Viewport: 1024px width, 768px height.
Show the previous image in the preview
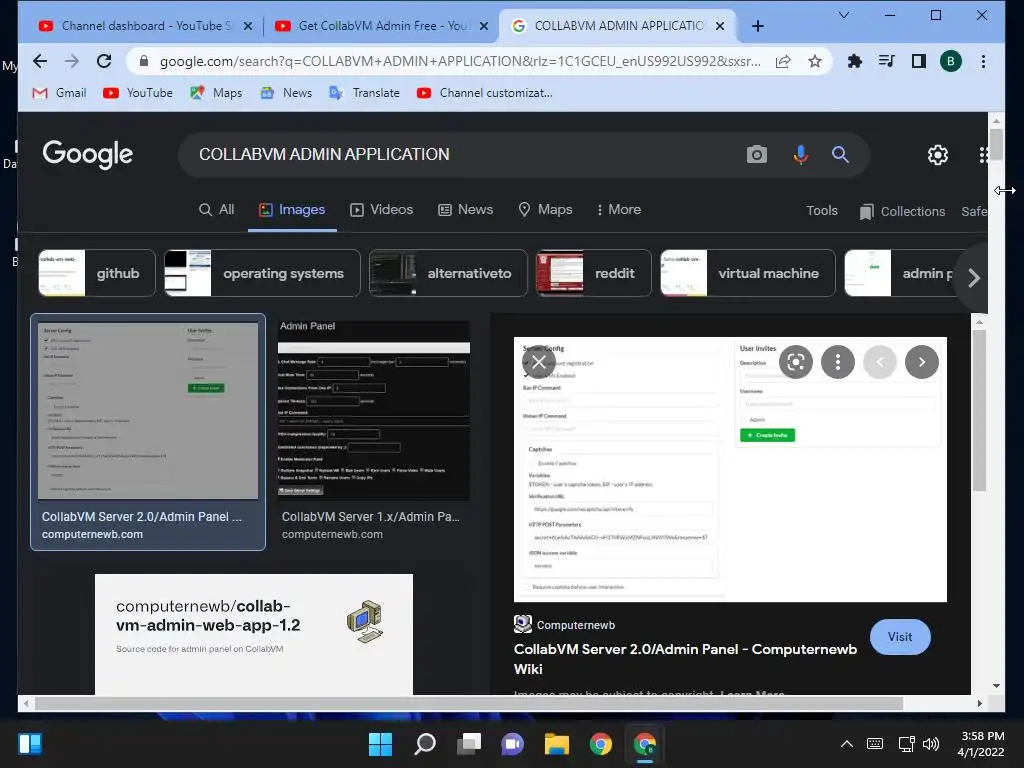click(x=880, y=362)
